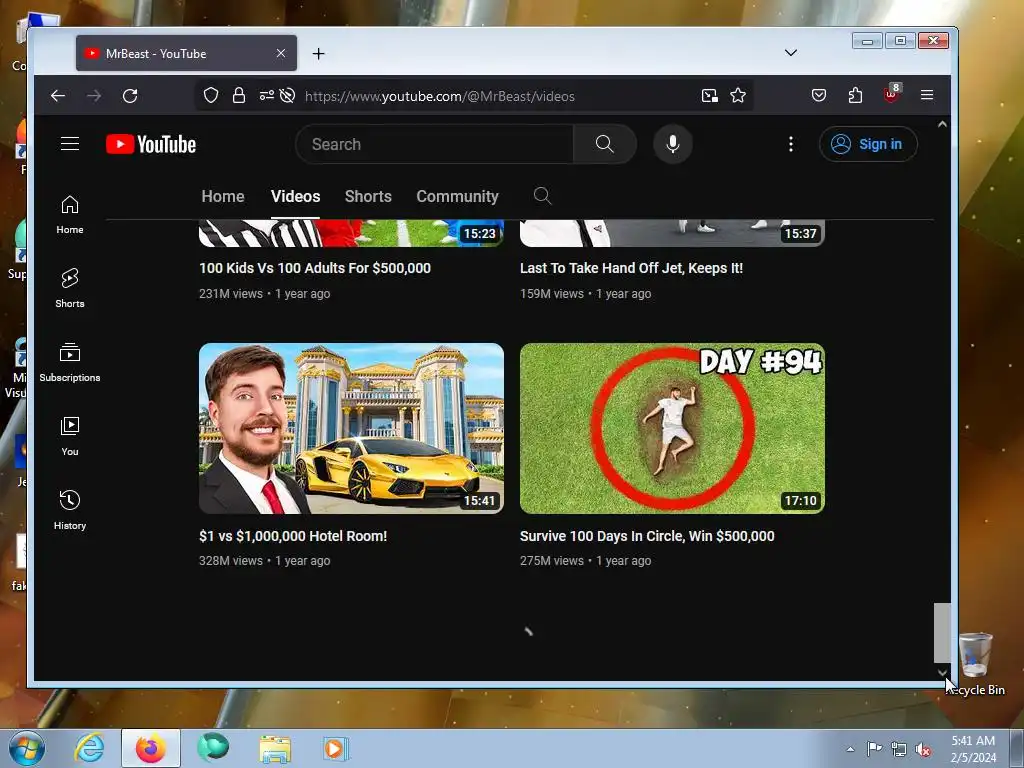This screenshot has height=768, width=1024.
Task: Start voice search with microphone icon
Action: tap(673, 144)
